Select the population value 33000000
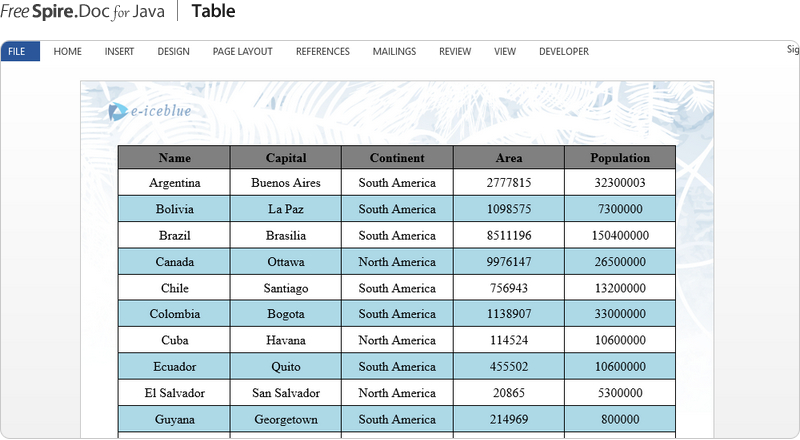800x440 pixels. tap(620, 314)
